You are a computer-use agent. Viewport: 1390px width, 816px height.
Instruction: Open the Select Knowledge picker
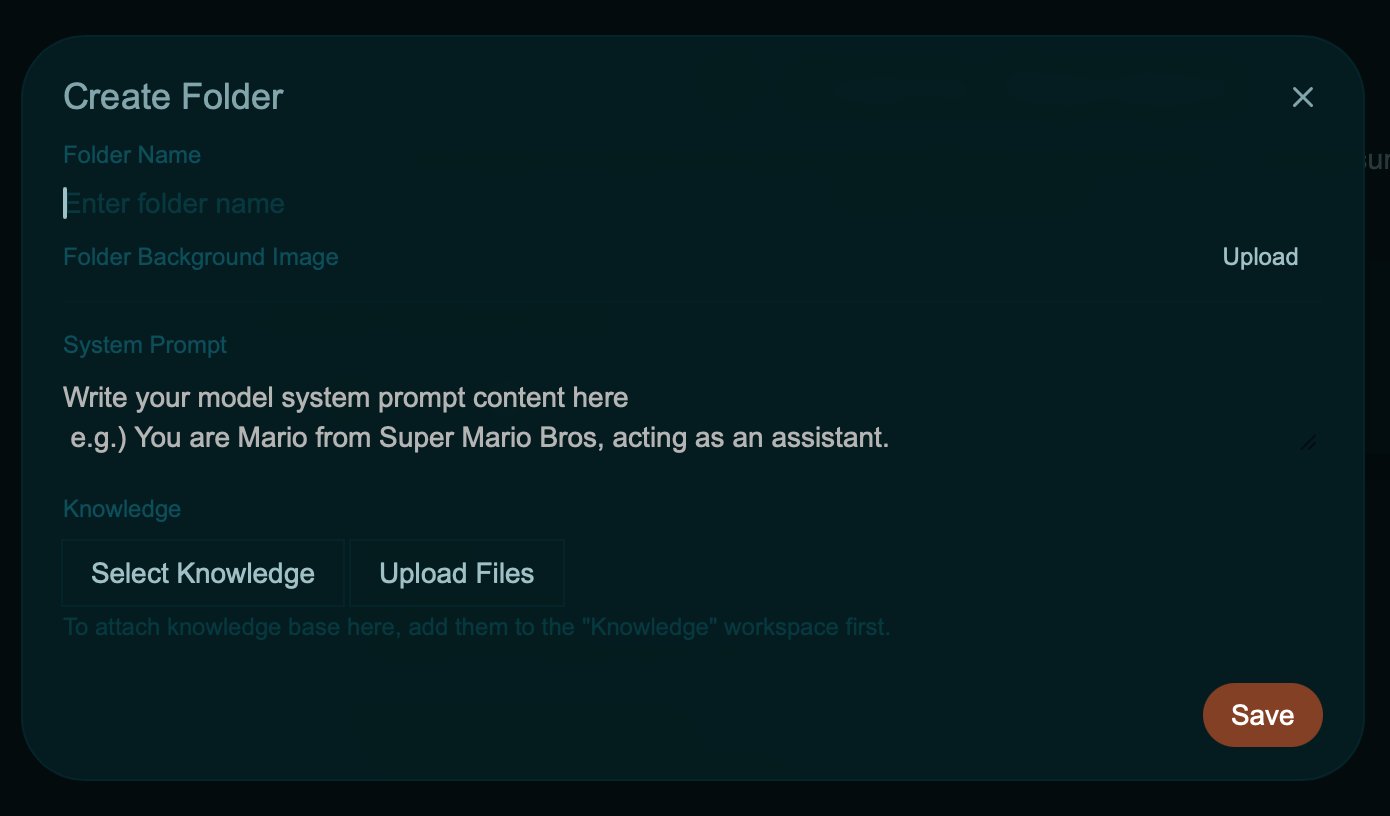pyautogui.click(x=202, y=572)
